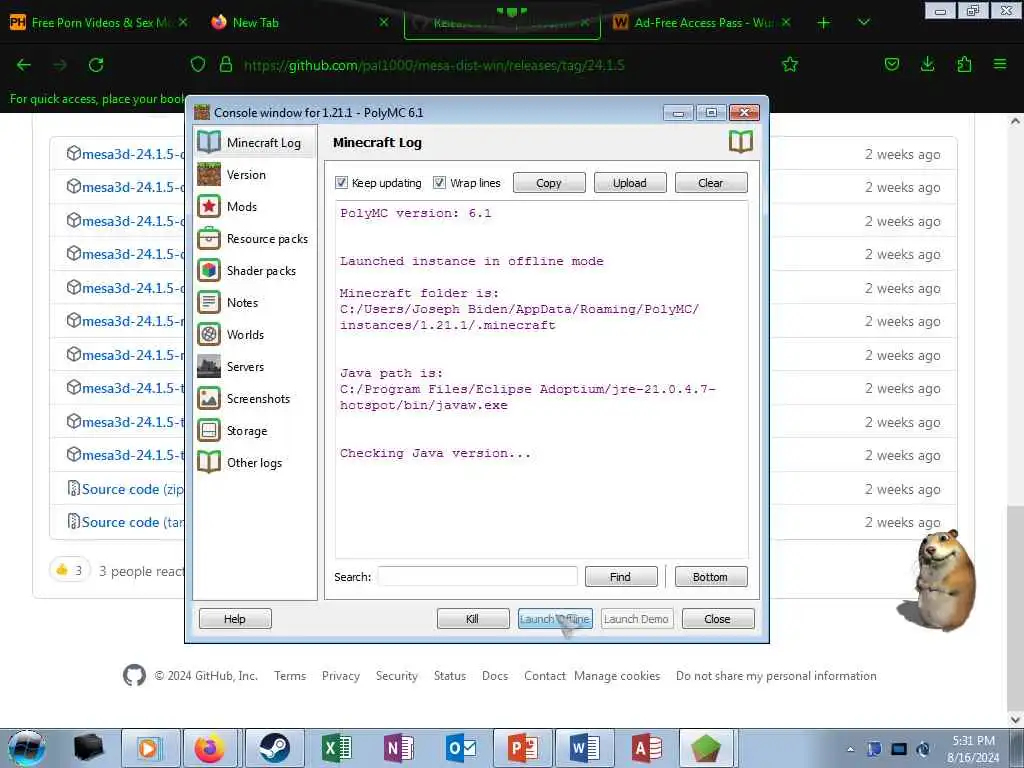Click the shield tracking protection icon

tap(198, 65)
